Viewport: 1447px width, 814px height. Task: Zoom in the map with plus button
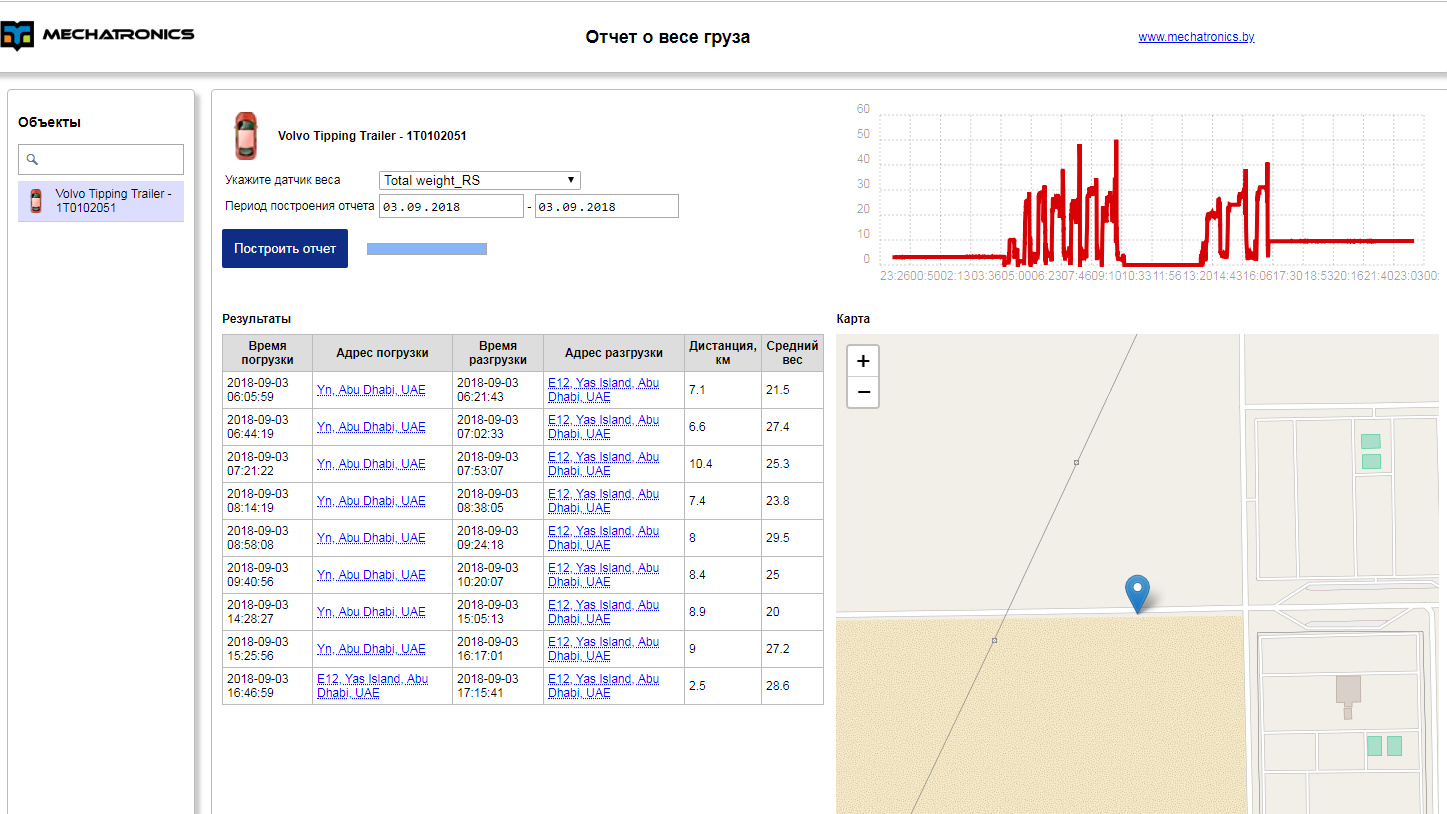click(863, 361)
